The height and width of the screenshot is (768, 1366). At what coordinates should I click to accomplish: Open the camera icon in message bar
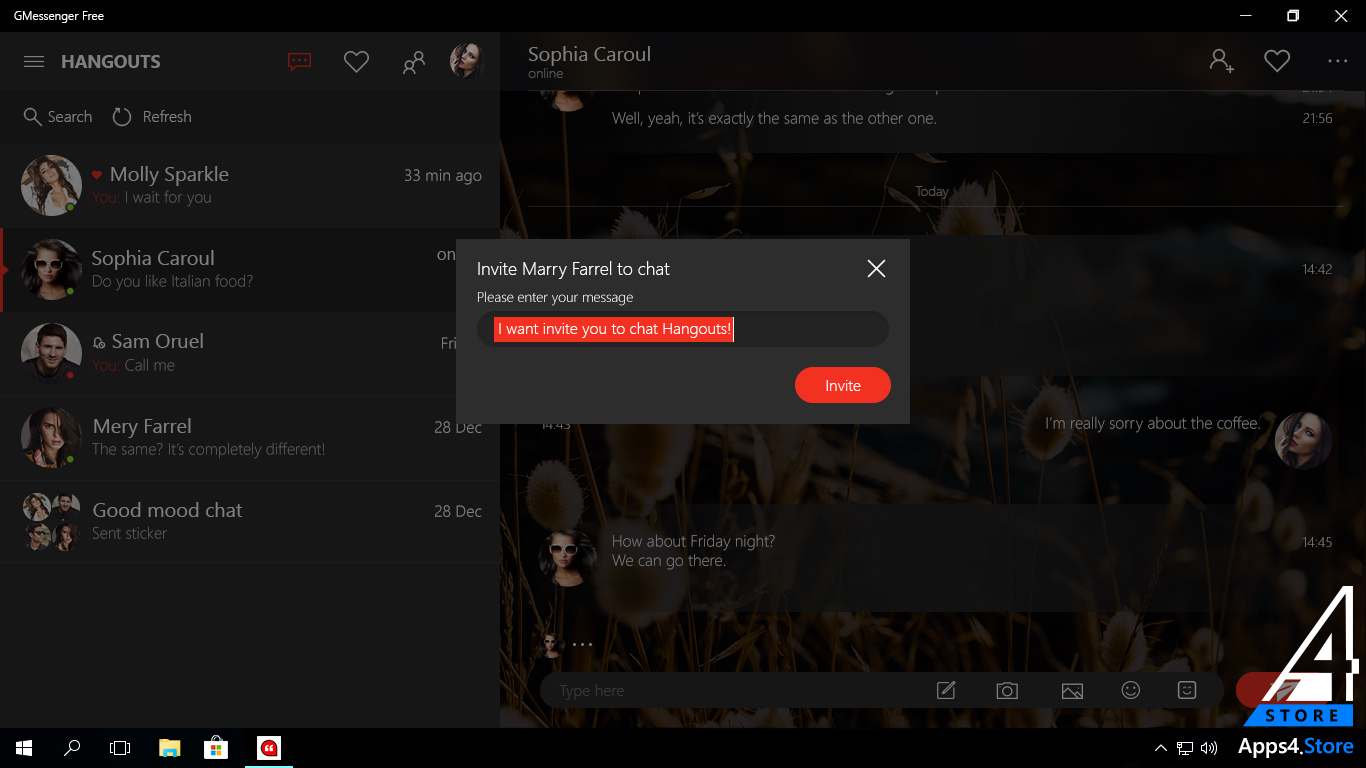[x=1007, y=691]
